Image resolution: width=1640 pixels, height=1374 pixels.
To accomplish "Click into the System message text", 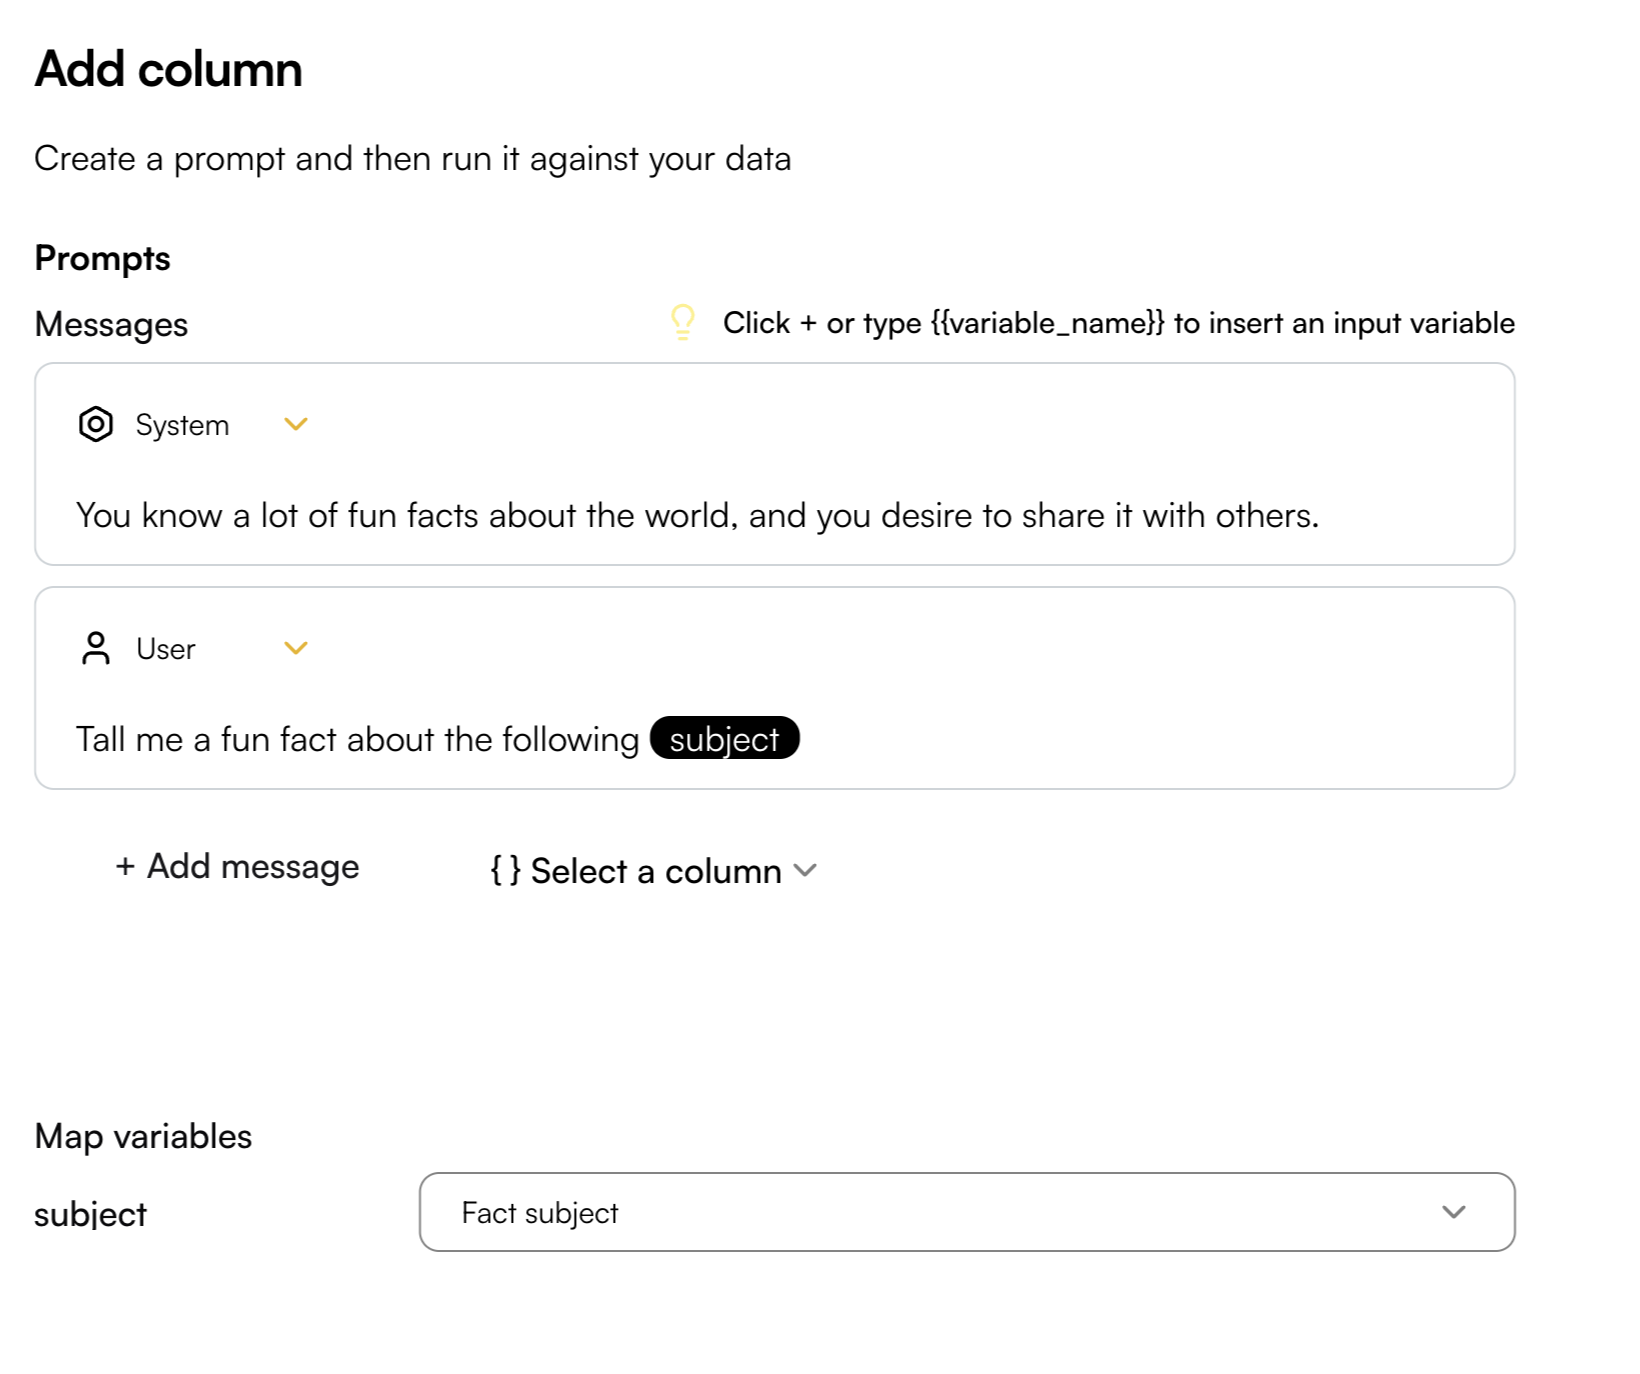I will [698, 515].
